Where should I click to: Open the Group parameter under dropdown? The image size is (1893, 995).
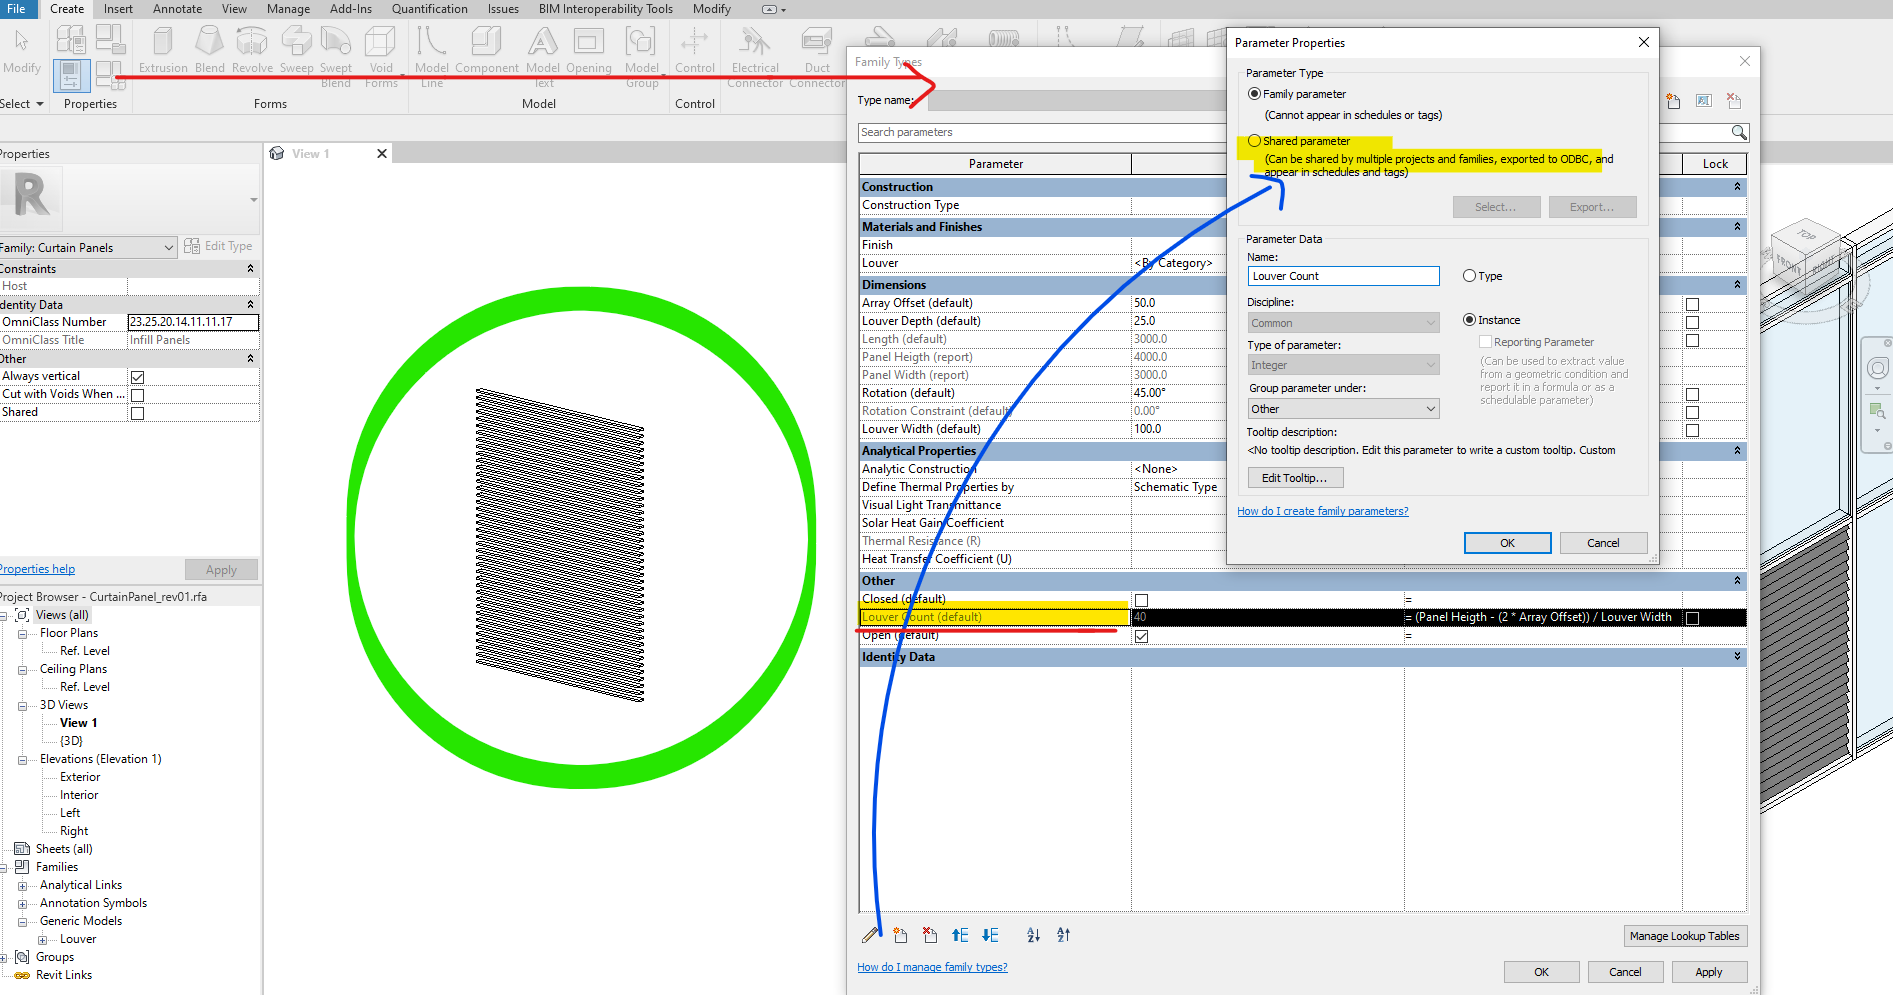[x=1342, y=409]
